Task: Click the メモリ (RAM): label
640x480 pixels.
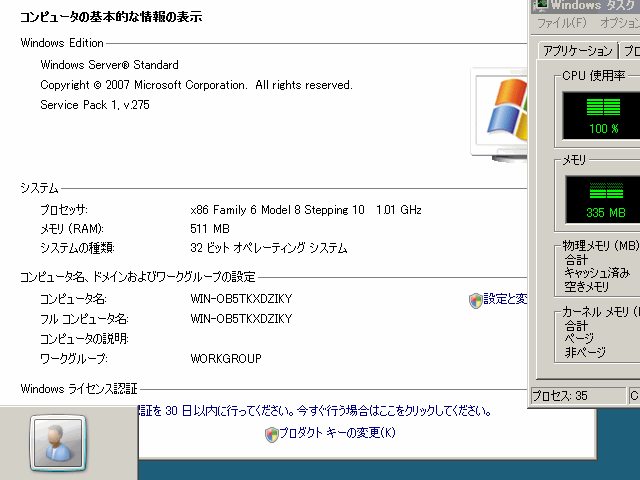Action: tap(72, 229)
